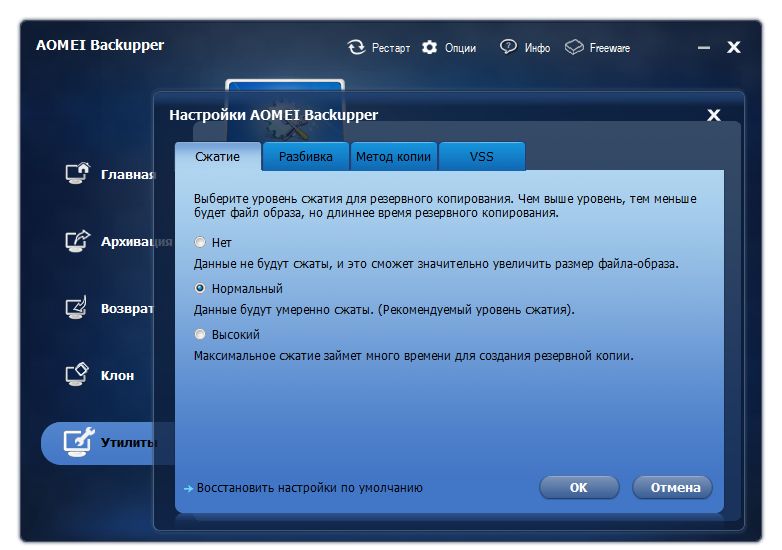Select the Нет compression radio button
The width and height of the screenshot is (782, 550).
click(x=199, y=242)
